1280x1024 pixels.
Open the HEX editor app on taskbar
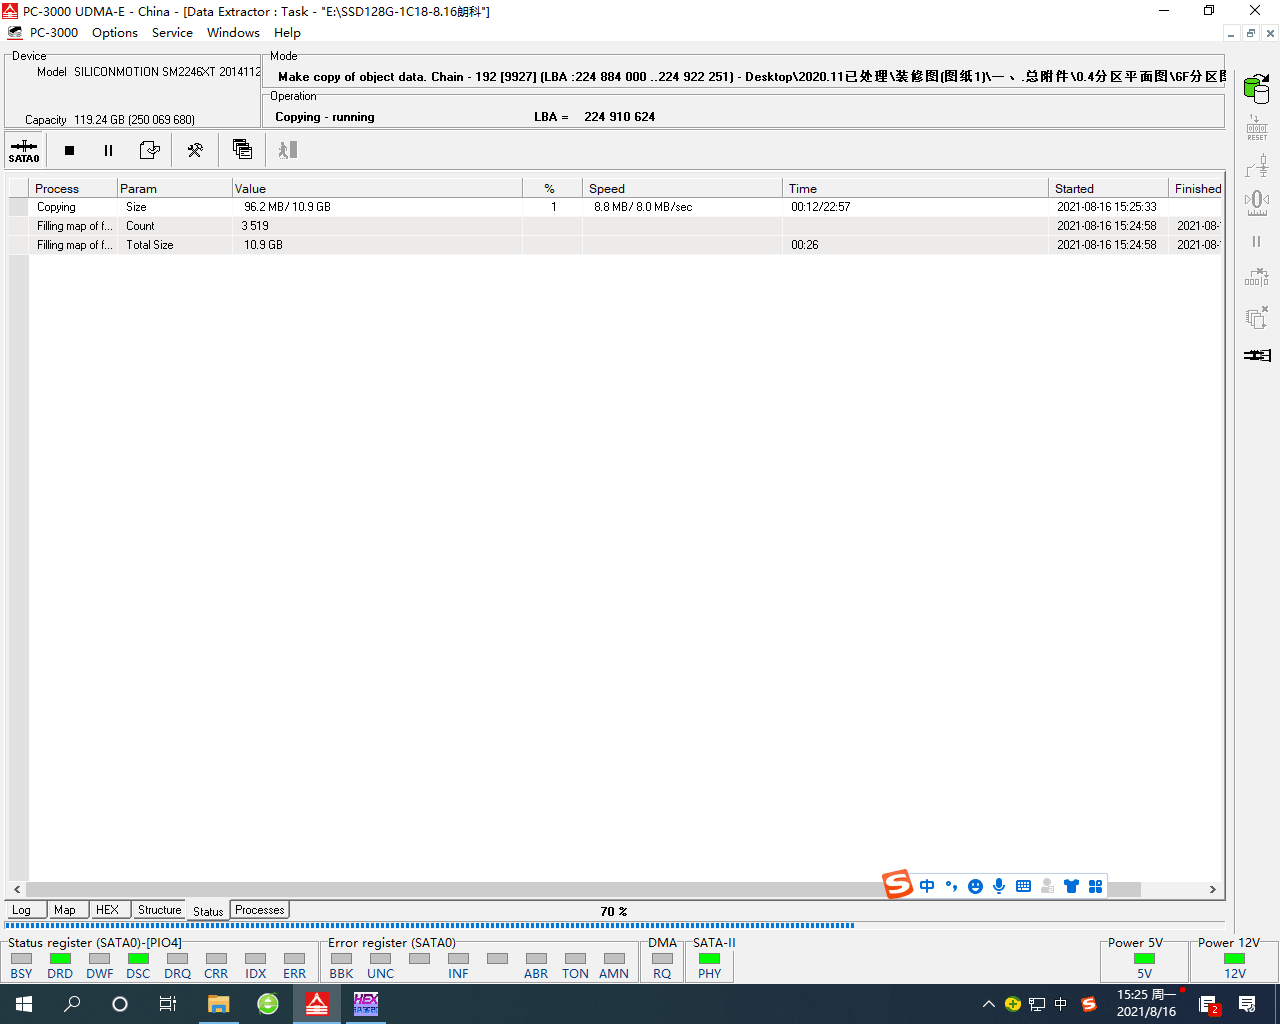tap(366, 1004)
